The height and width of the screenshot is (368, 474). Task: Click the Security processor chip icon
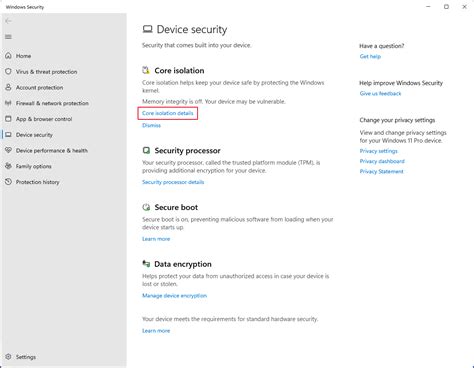146,150
